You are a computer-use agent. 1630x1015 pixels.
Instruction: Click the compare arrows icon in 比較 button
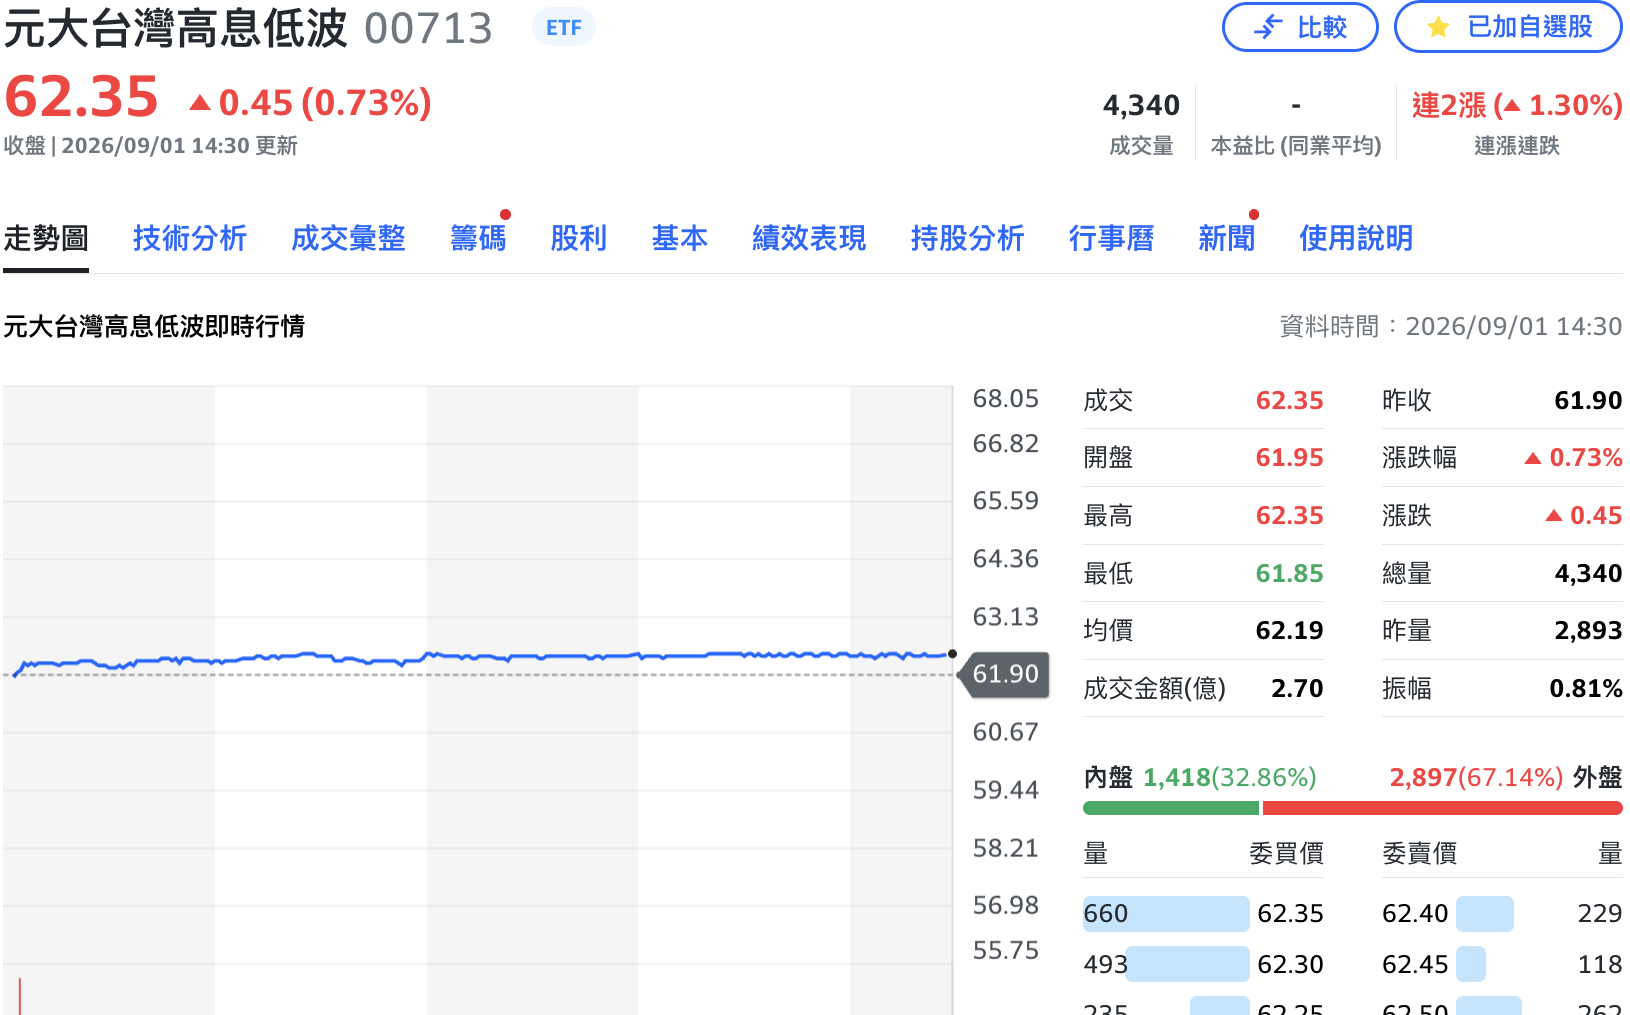1268,27
